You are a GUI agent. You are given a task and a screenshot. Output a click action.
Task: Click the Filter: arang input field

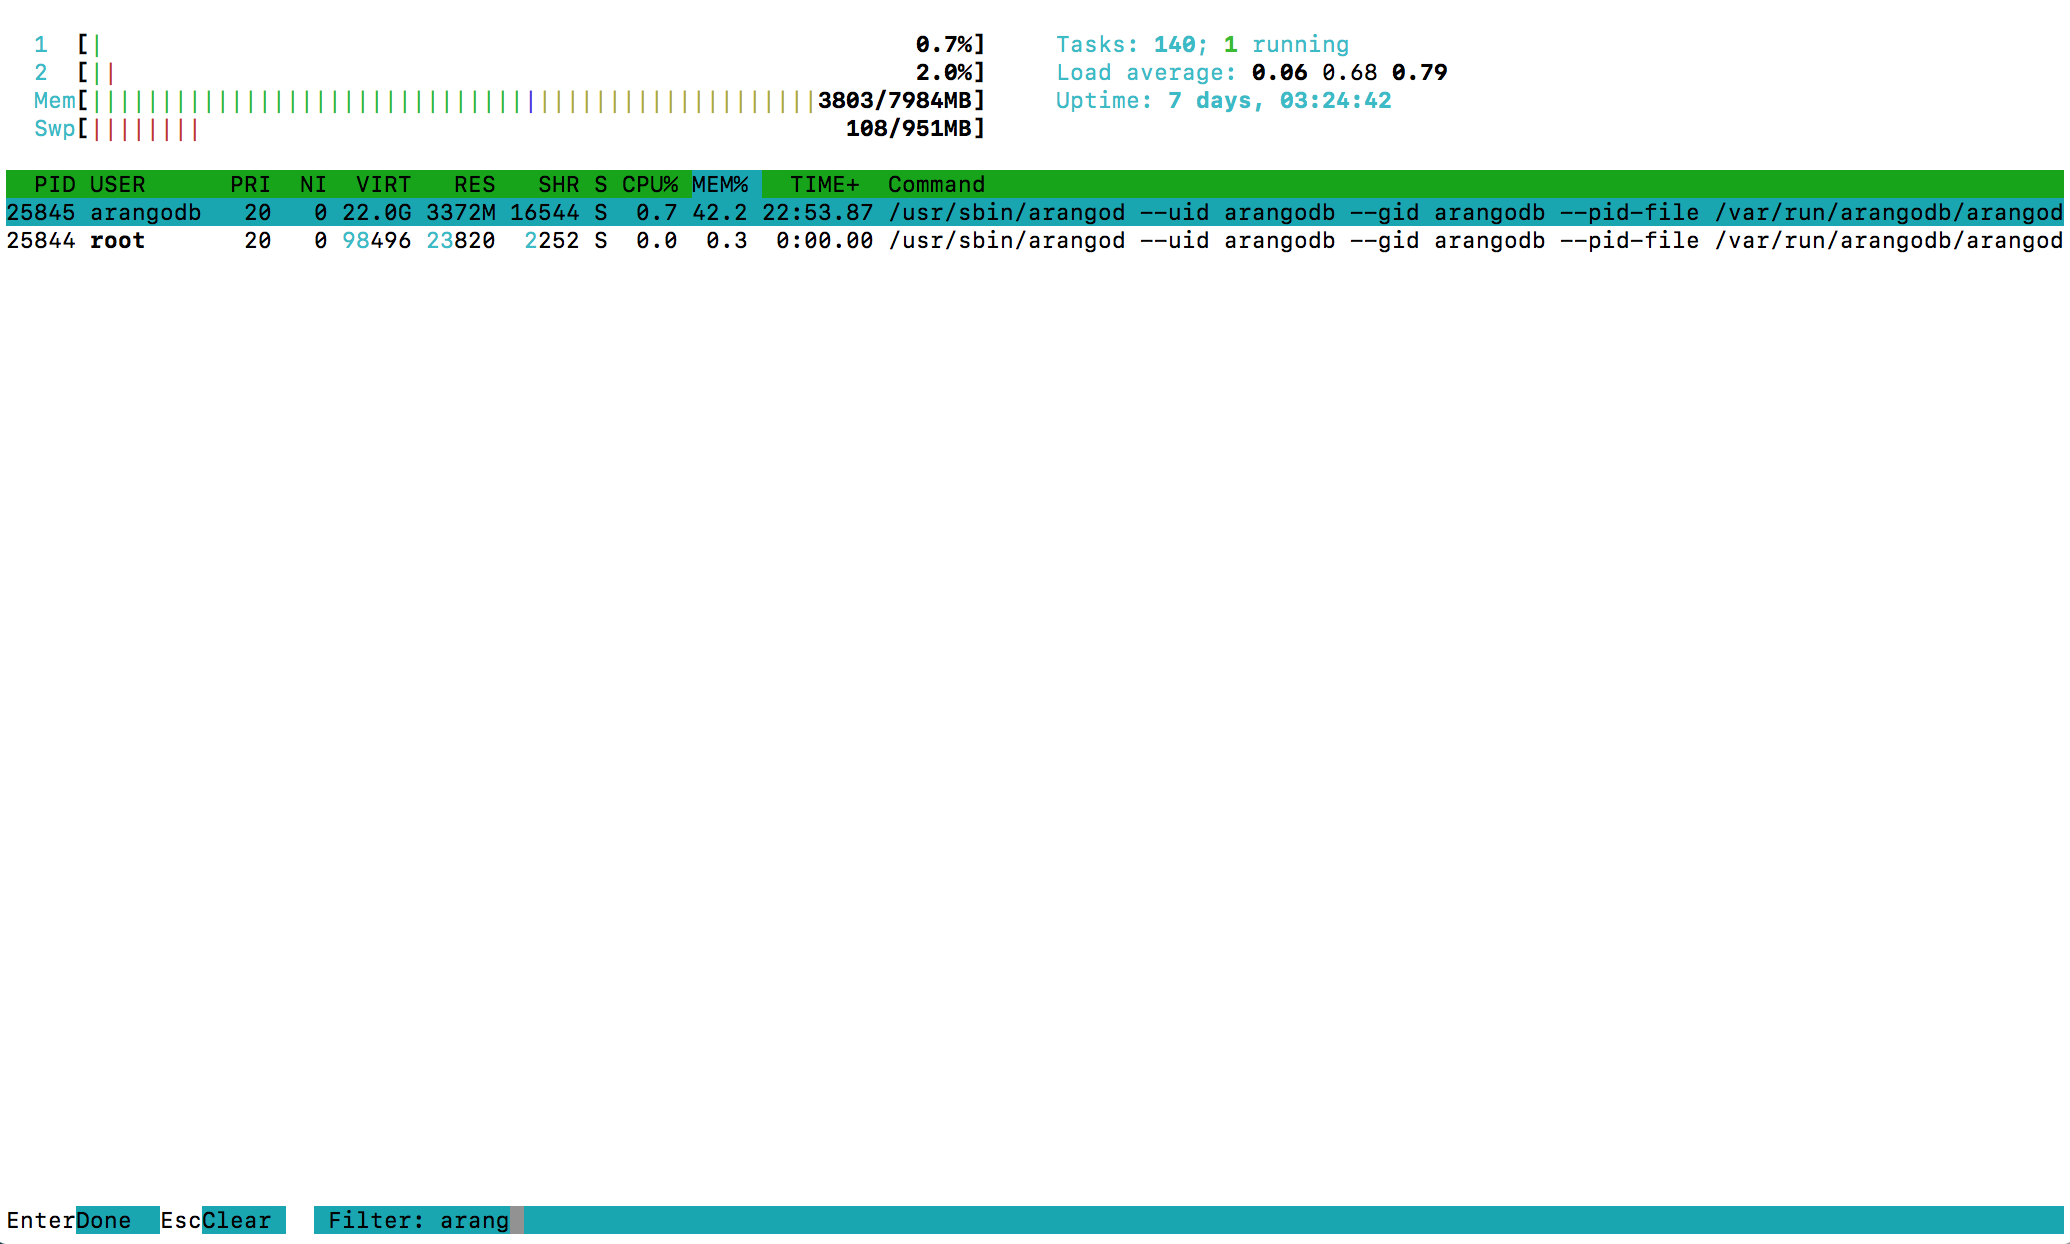click(420, 1220)
